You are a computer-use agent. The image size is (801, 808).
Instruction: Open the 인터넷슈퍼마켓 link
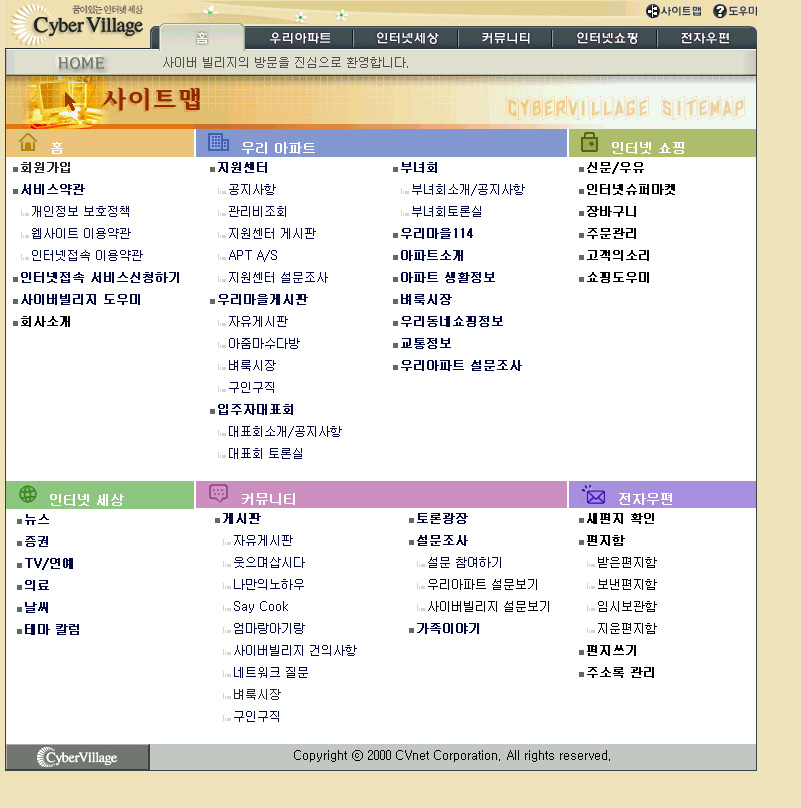[631, 190]
